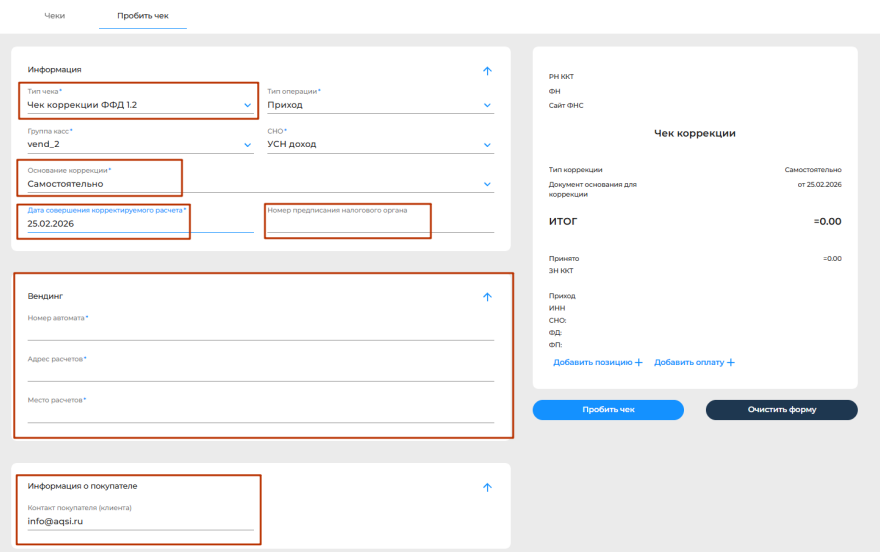Click the Номер автомата input field
The width and height of the screenshot is (880, 552).
[260, 332]
